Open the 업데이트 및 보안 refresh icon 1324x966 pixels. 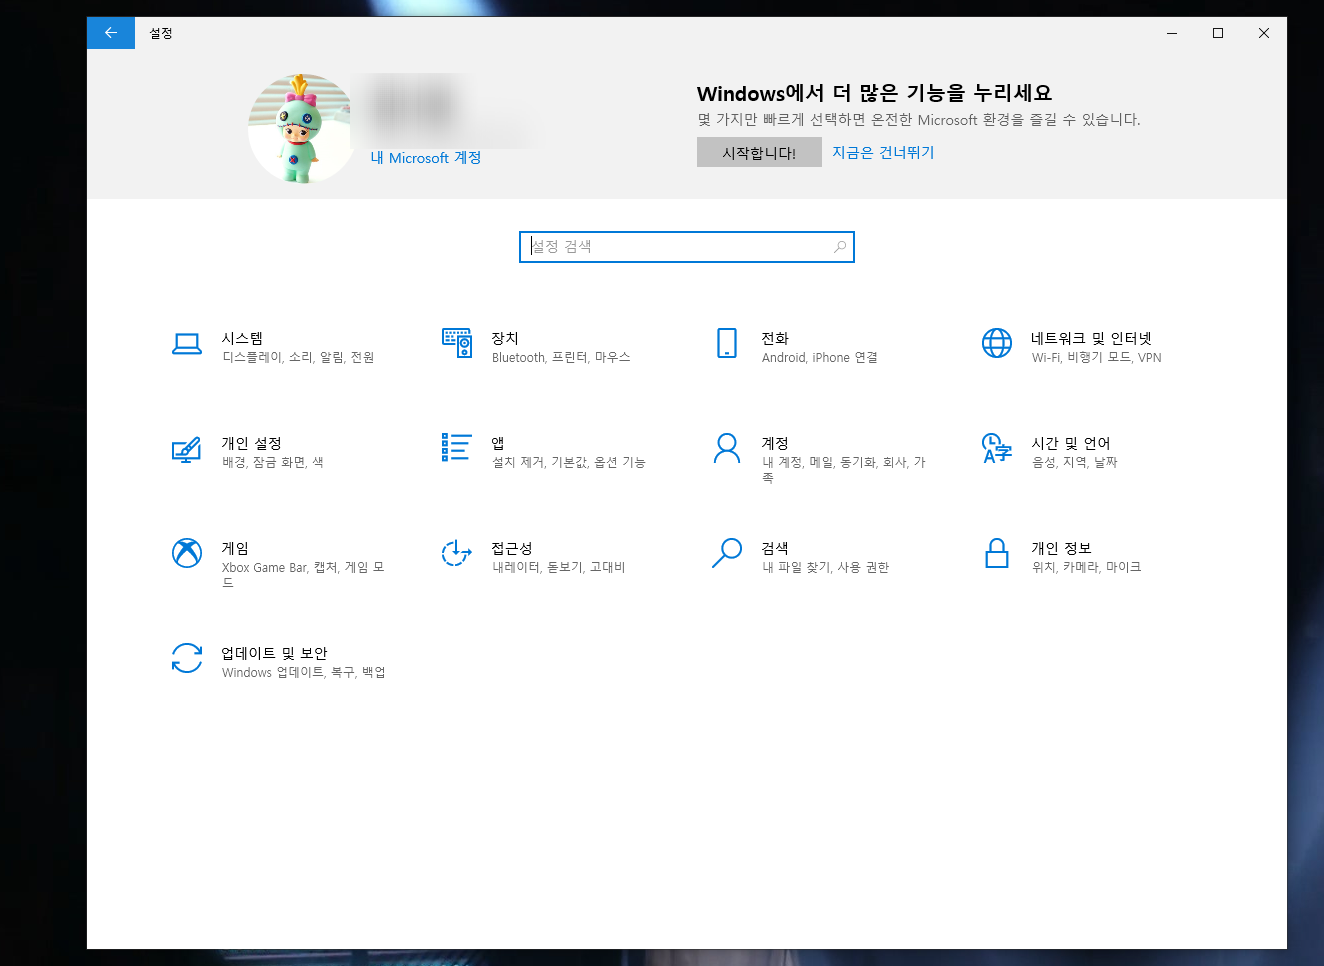187,658
